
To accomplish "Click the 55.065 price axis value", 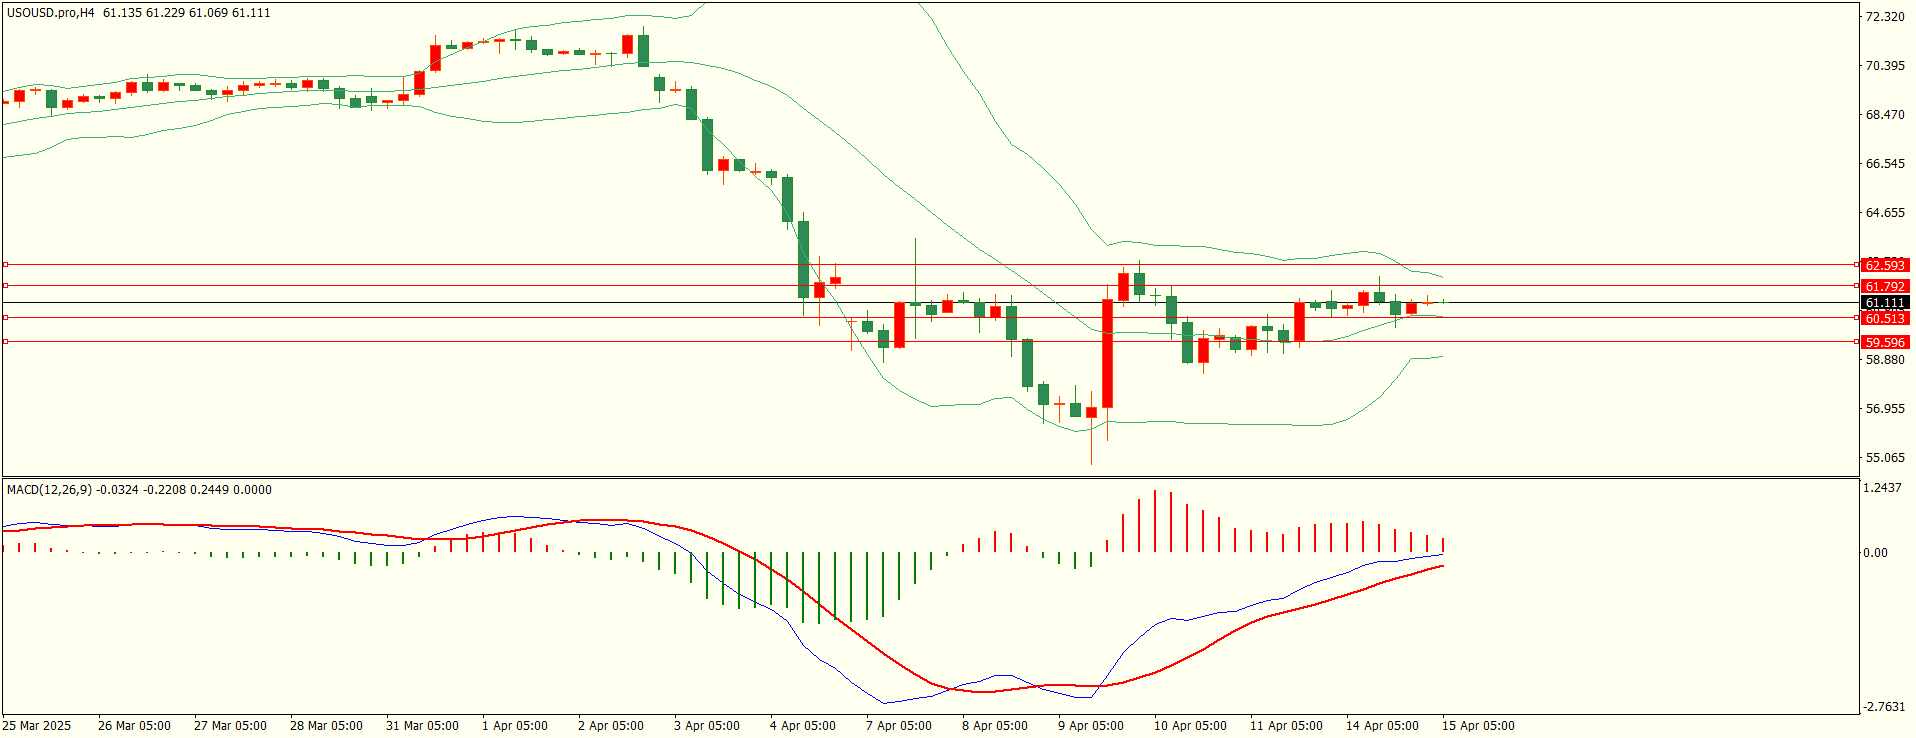I will click(1885, 457).
